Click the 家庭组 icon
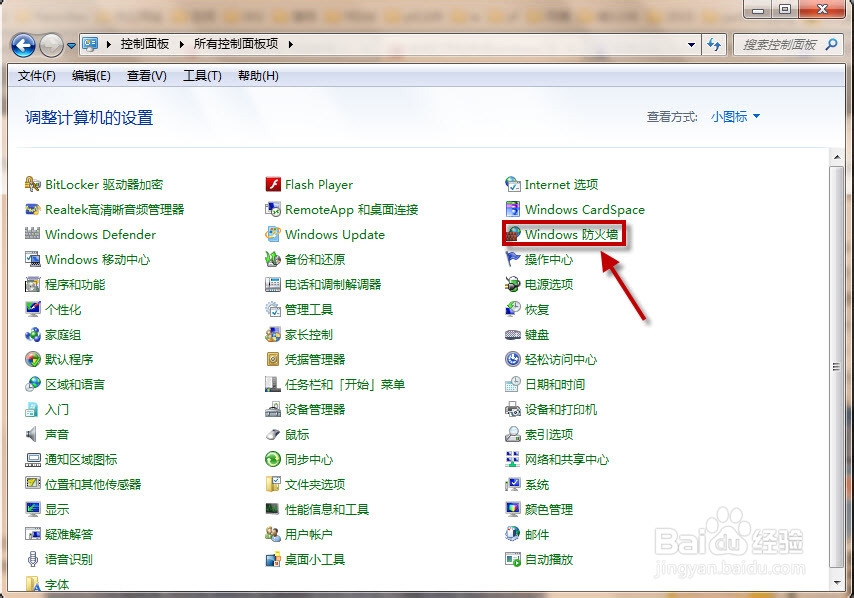 [x=33, y=334]
